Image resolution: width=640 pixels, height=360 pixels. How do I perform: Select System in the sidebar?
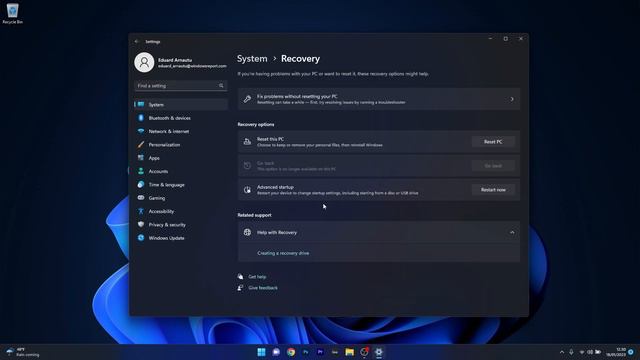(x=181, y=104)
